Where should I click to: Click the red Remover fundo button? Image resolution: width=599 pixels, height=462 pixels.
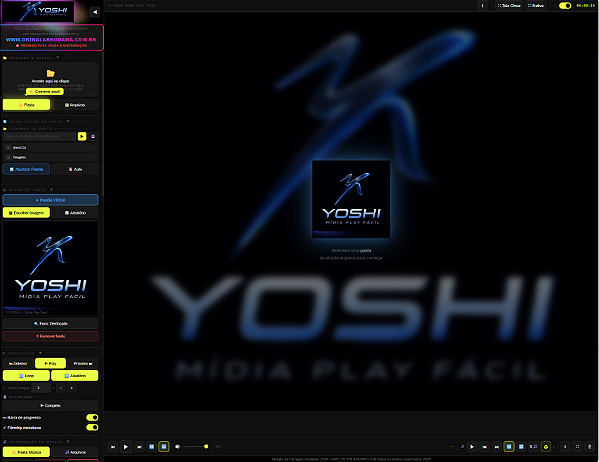50,336
